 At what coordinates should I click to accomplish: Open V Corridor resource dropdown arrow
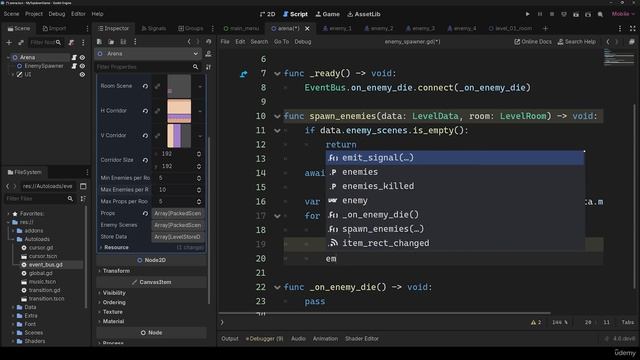tap(200, 136)
